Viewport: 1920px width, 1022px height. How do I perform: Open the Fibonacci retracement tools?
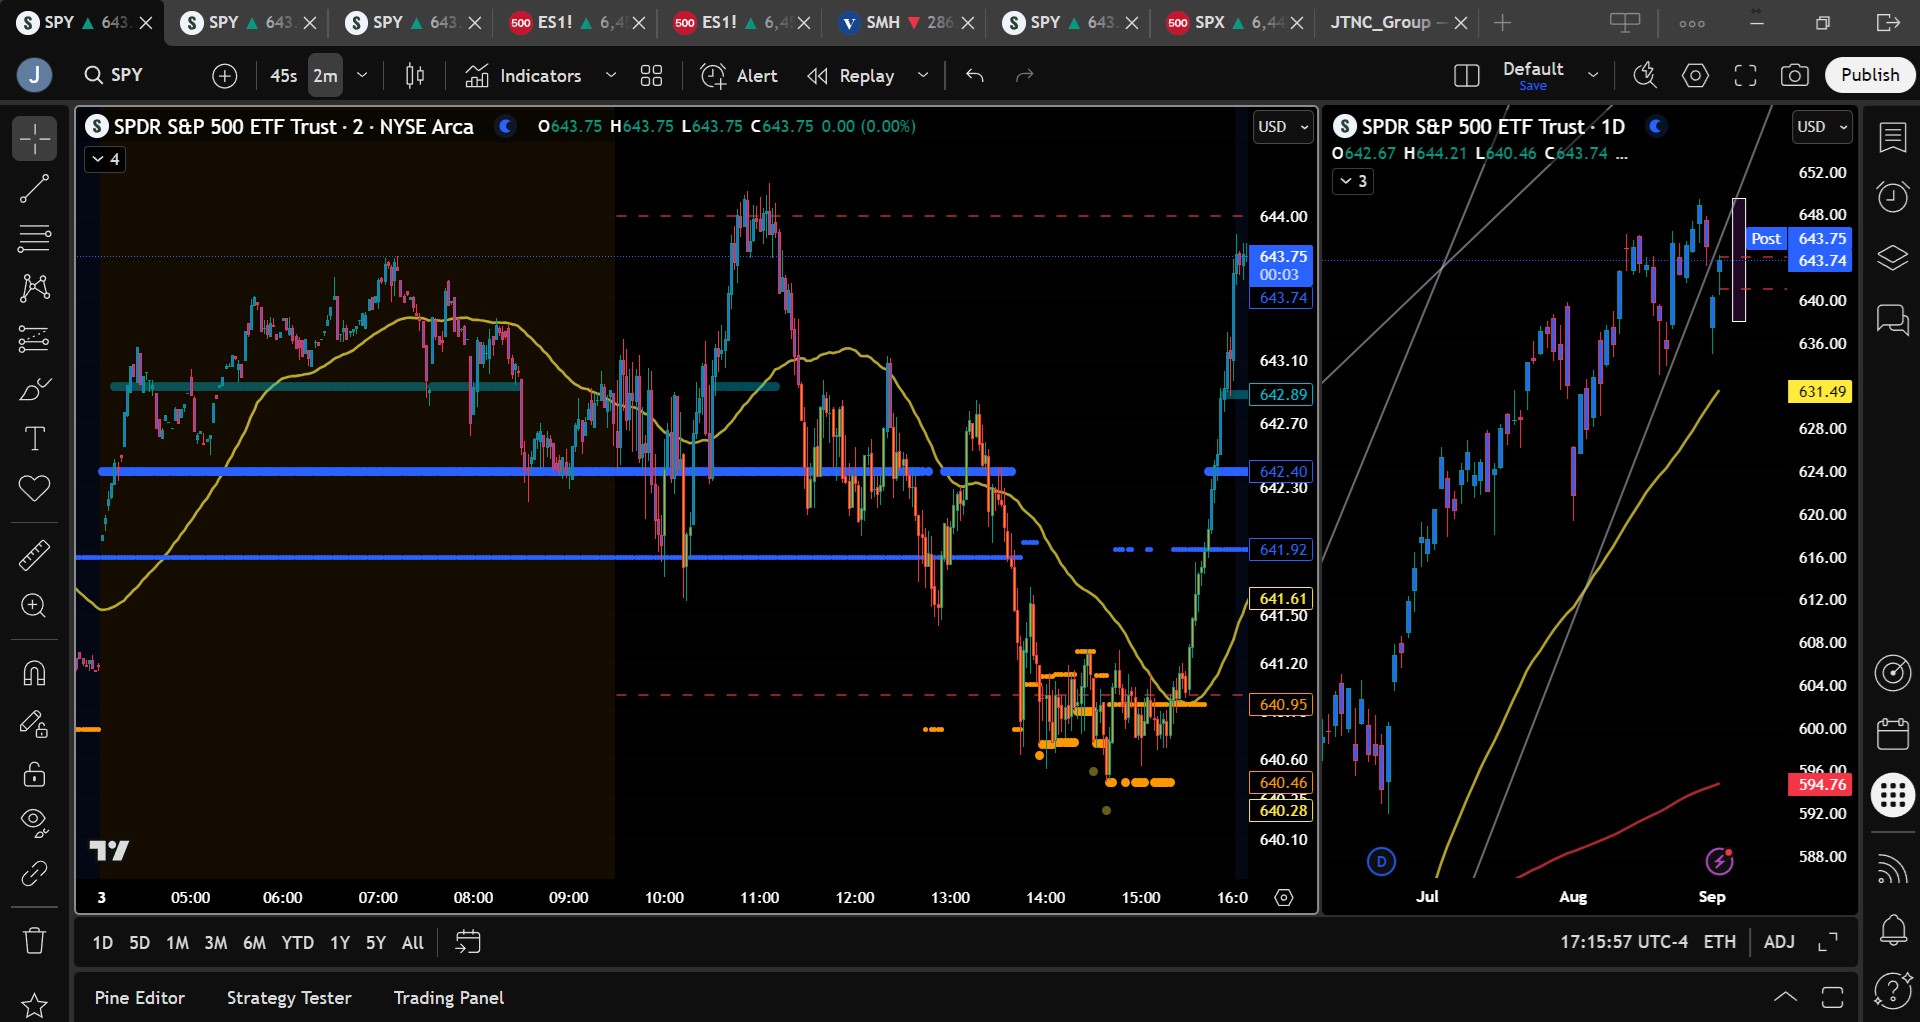point(34,239)
